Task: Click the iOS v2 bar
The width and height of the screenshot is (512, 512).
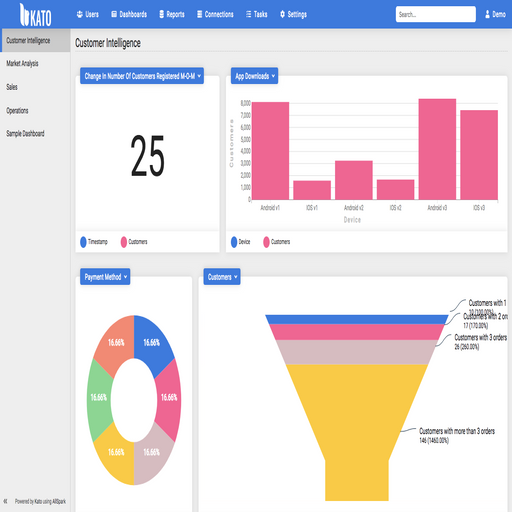Action: pos(395,190)
